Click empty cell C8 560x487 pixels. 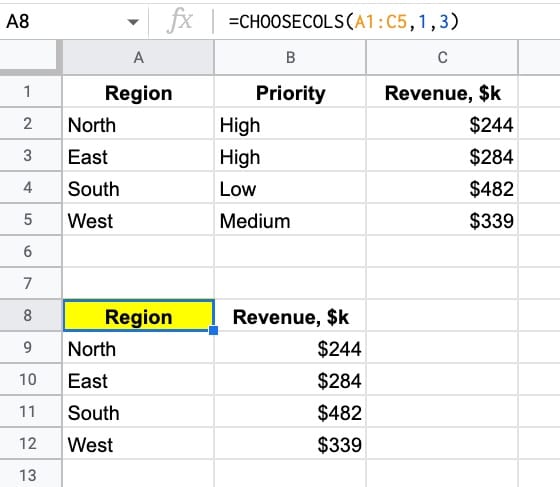pos(442,316)
